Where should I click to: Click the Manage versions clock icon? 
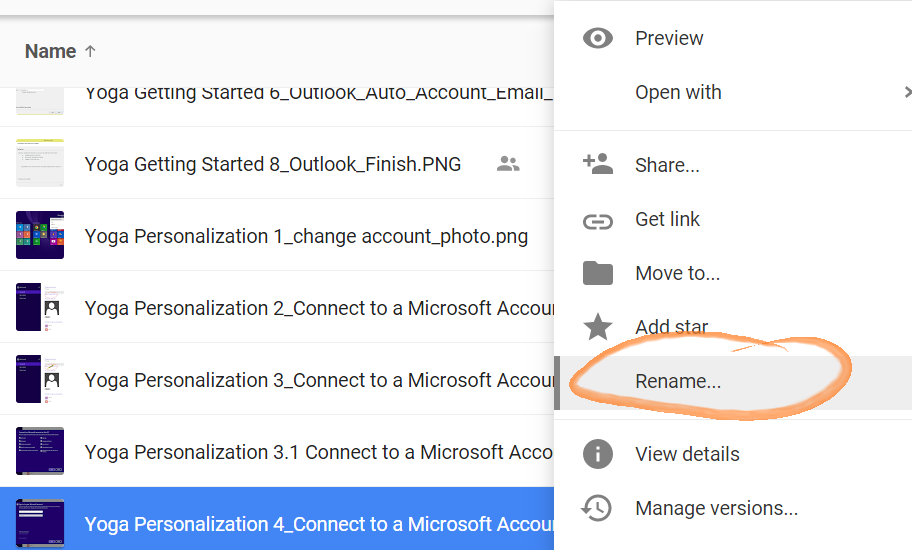point(598,509)
